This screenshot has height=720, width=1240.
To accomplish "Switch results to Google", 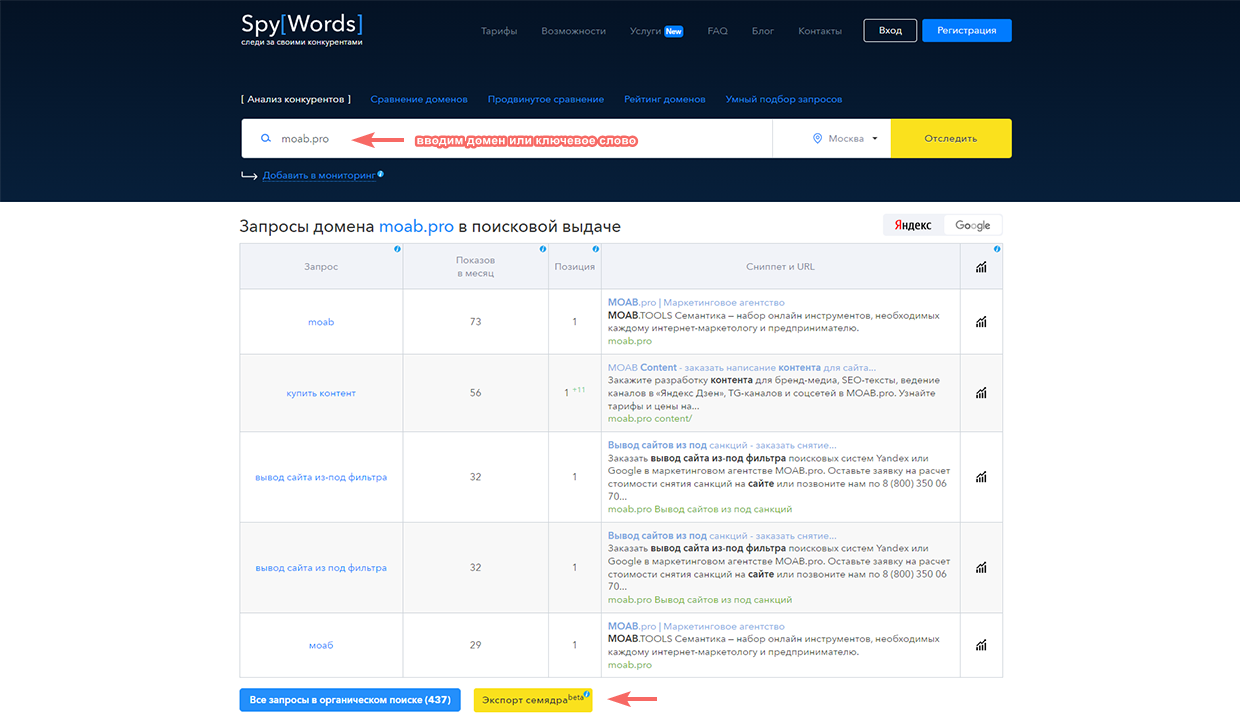I will (972, 225).
